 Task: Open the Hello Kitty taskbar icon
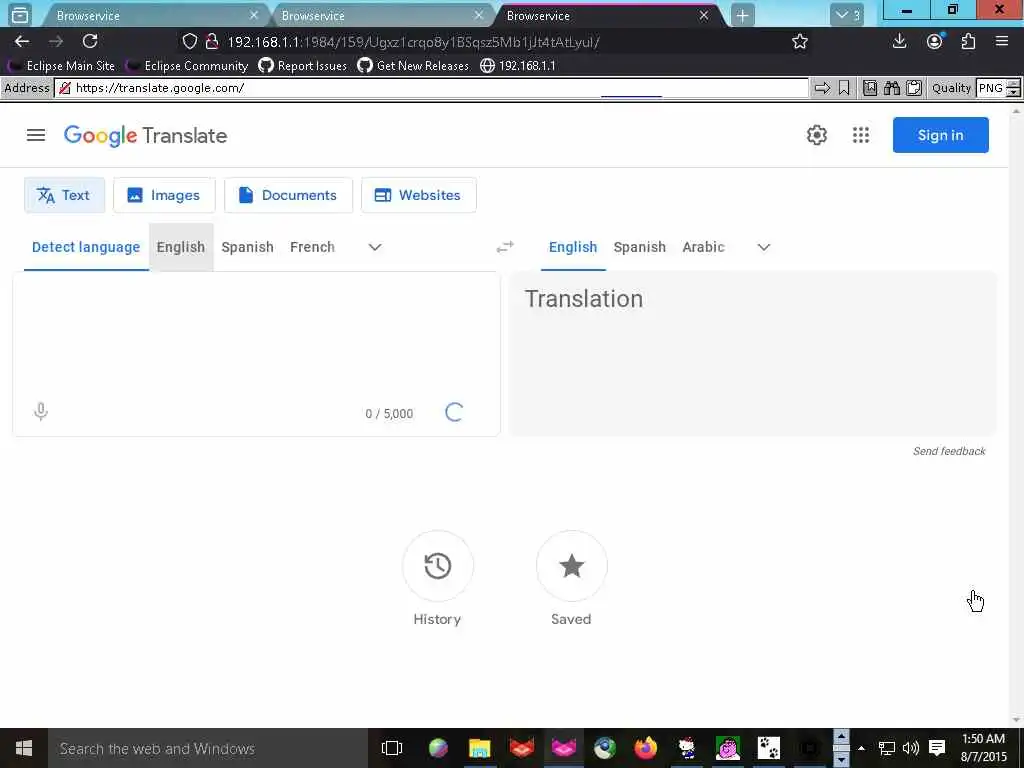coord(686,748)
